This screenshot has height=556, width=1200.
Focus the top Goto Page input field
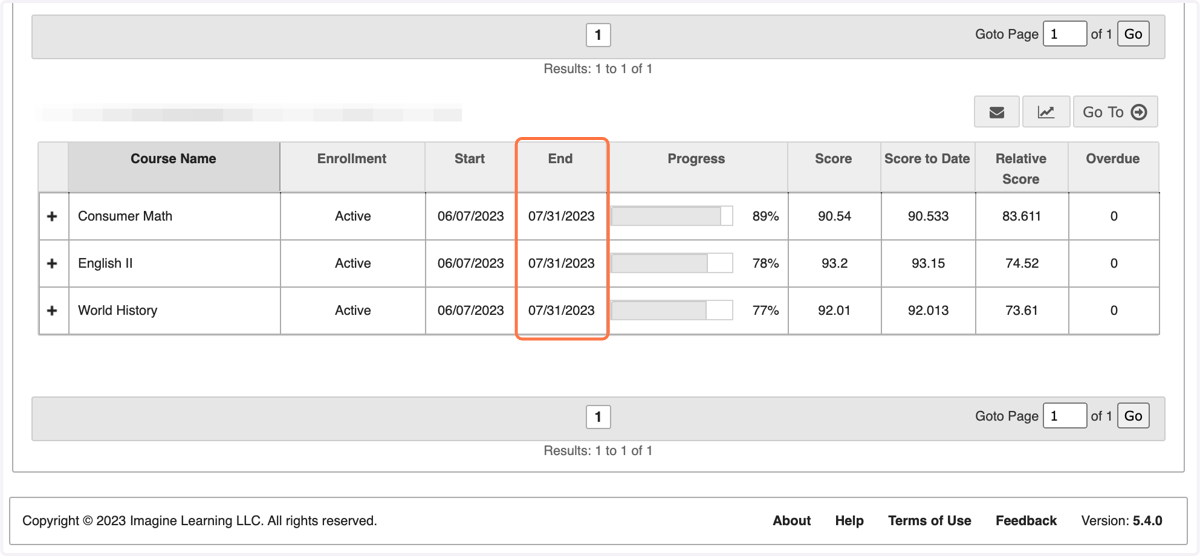coord(1065,34)
